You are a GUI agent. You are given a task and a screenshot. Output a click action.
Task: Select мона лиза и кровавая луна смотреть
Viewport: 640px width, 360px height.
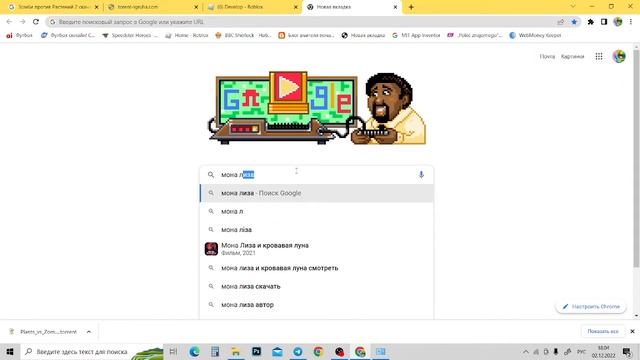coord(317,268)
